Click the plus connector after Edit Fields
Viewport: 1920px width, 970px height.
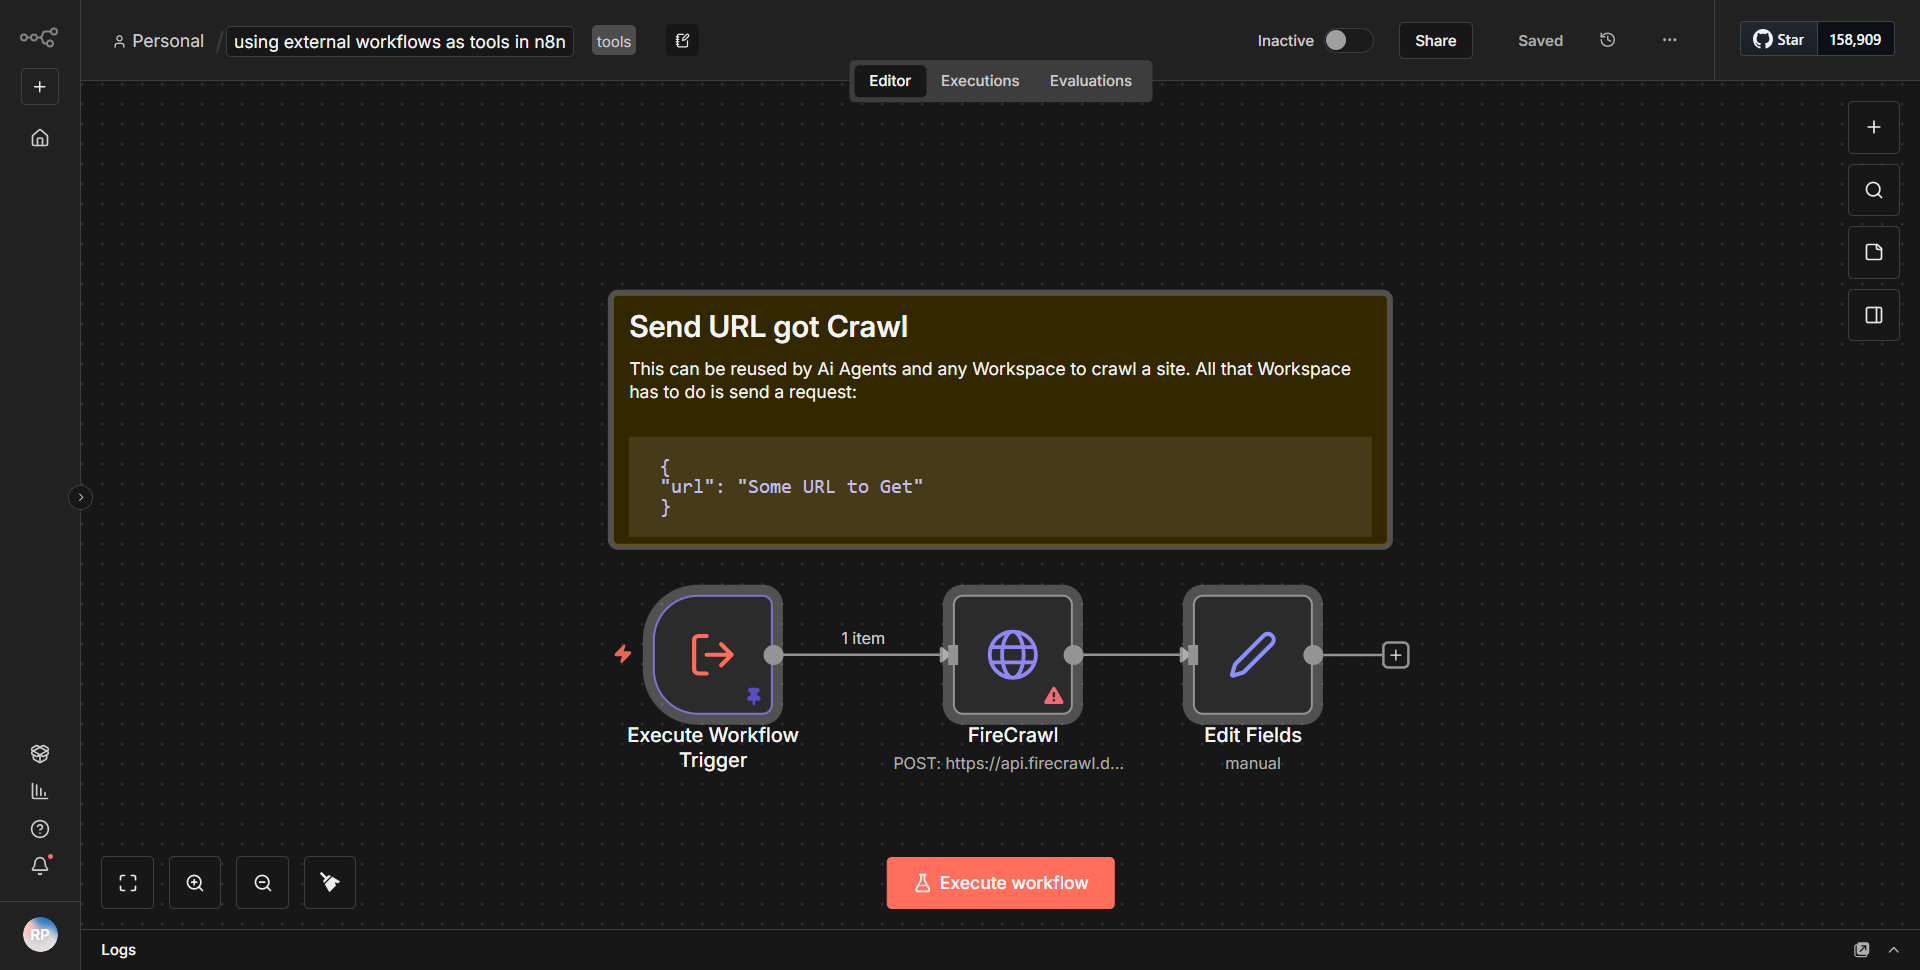[x=1395, y=655]
